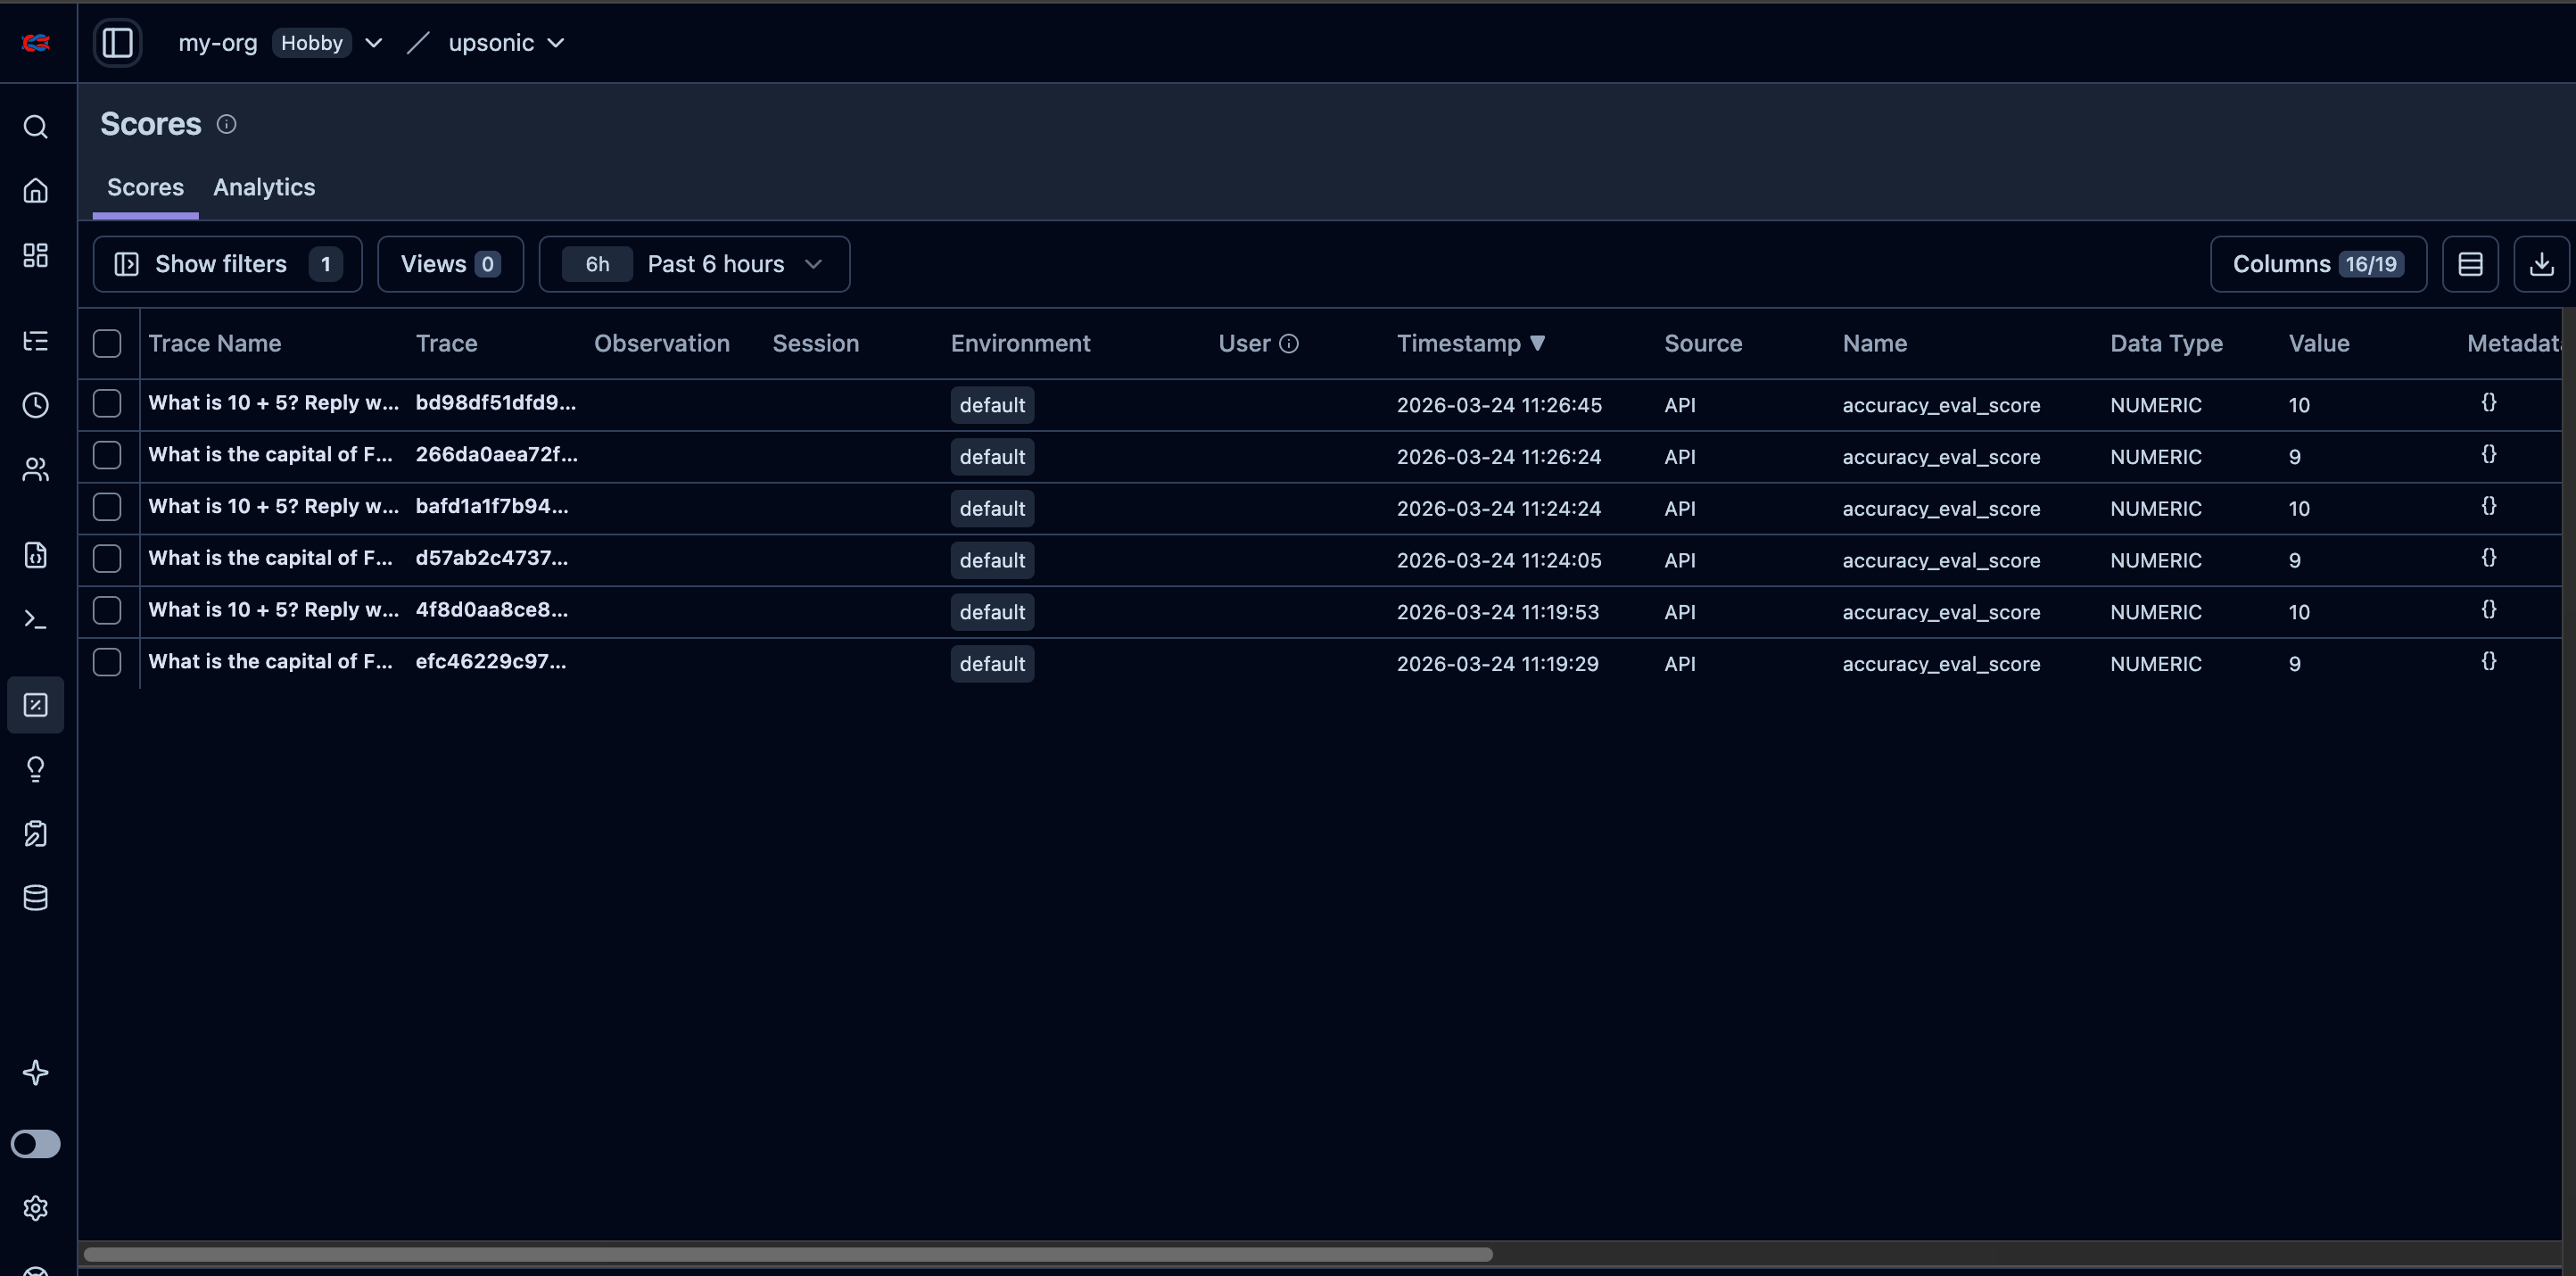2576x1276 pixels.
Task: Click the timestamp 2026-03-24 11:24:05
Action: tap(1499, 561)
